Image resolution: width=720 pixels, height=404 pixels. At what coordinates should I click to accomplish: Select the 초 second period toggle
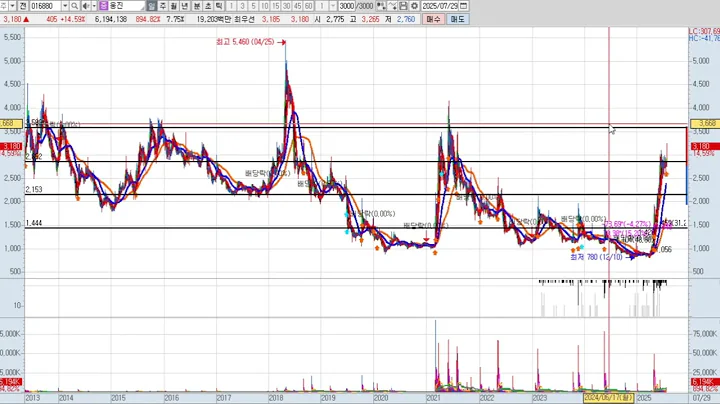coord(208,6)
